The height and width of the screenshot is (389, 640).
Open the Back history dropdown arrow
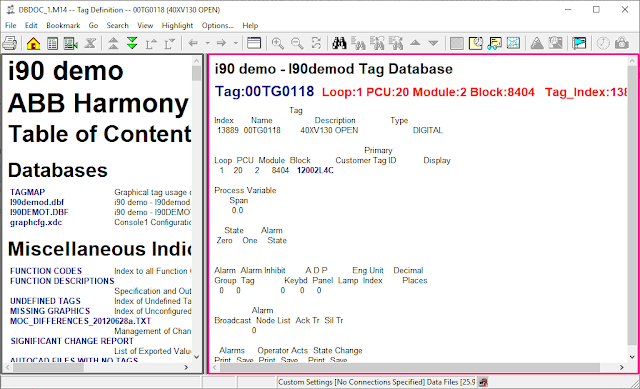(207, 43)
